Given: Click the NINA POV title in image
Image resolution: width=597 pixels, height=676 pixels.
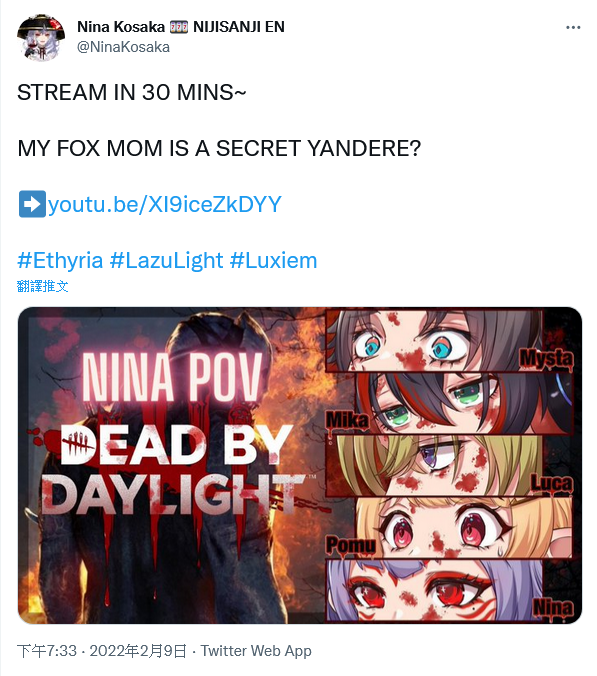Looking at the screenshot, I should [172, 377].
